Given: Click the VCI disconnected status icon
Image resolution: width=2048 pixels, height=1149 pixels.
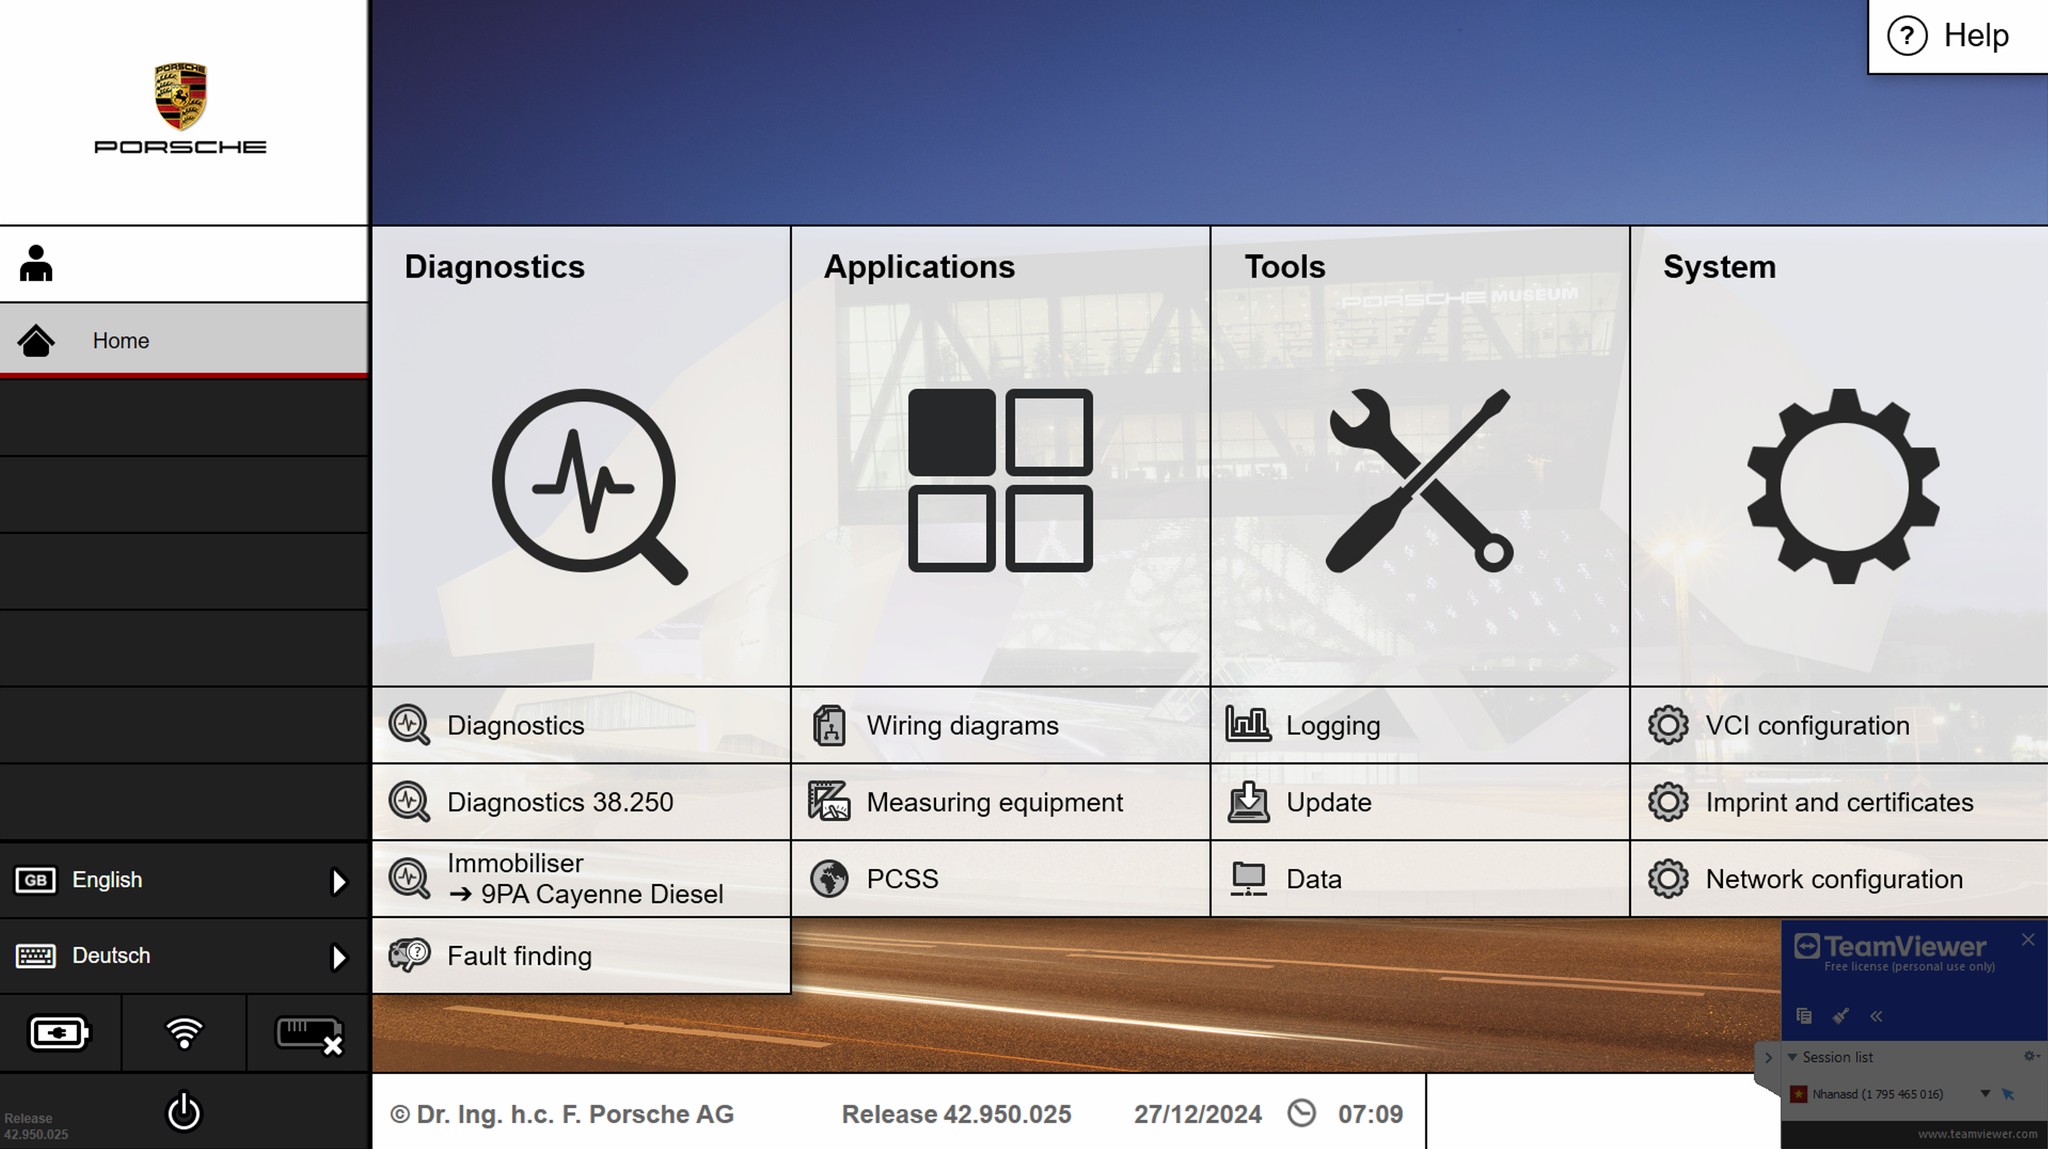Looking at the screenshot, I should pos(309,1035).
